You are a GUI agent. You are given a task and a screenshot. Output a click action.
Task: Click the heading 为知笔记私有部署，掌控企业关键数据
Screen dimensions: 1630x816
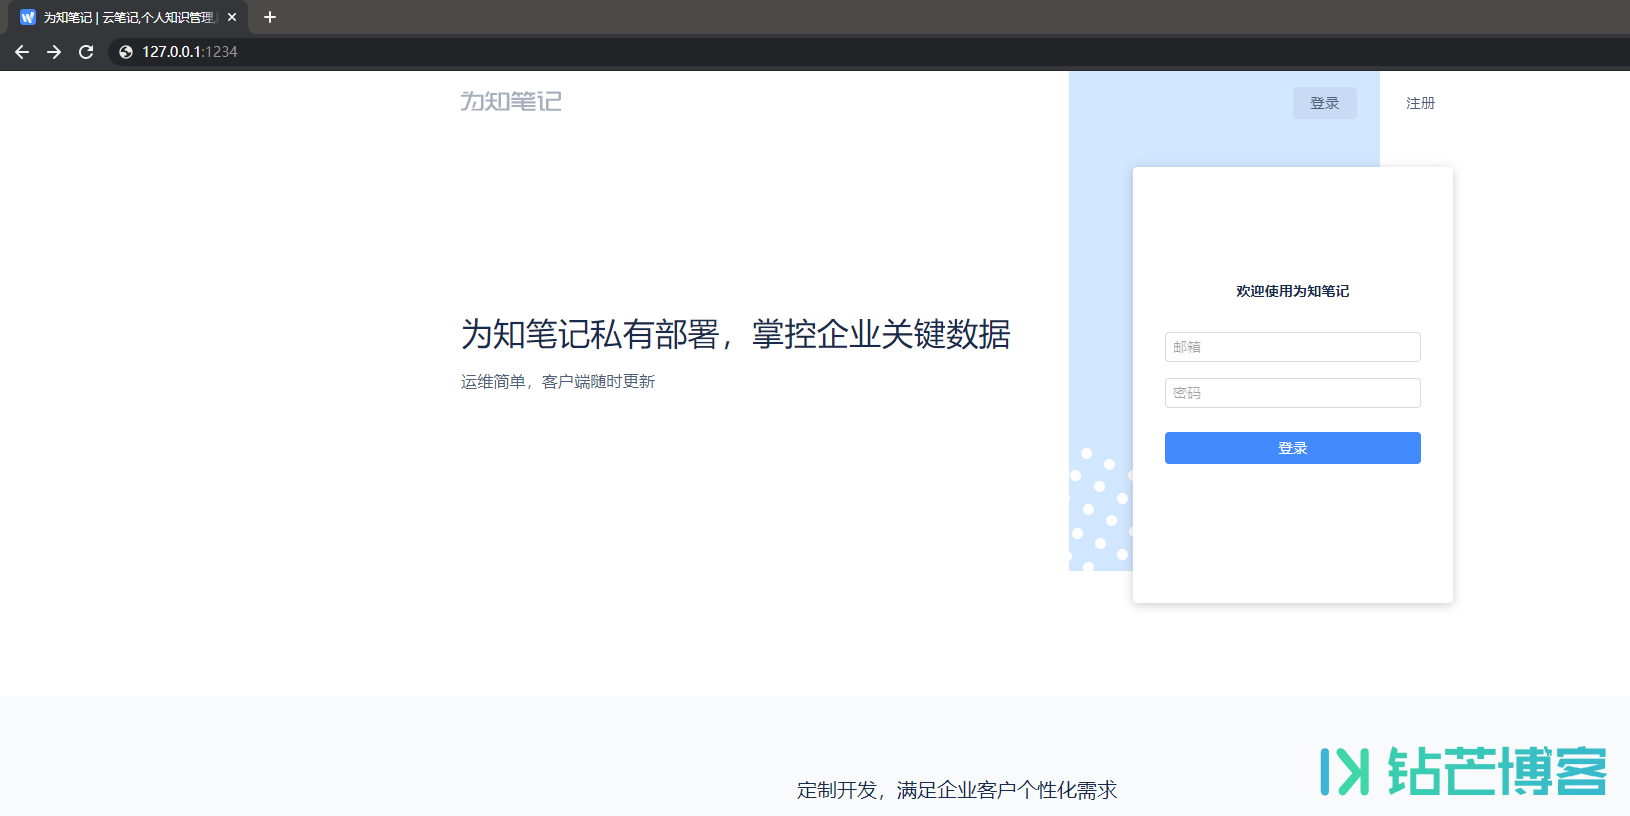click(x=736, y=334)
